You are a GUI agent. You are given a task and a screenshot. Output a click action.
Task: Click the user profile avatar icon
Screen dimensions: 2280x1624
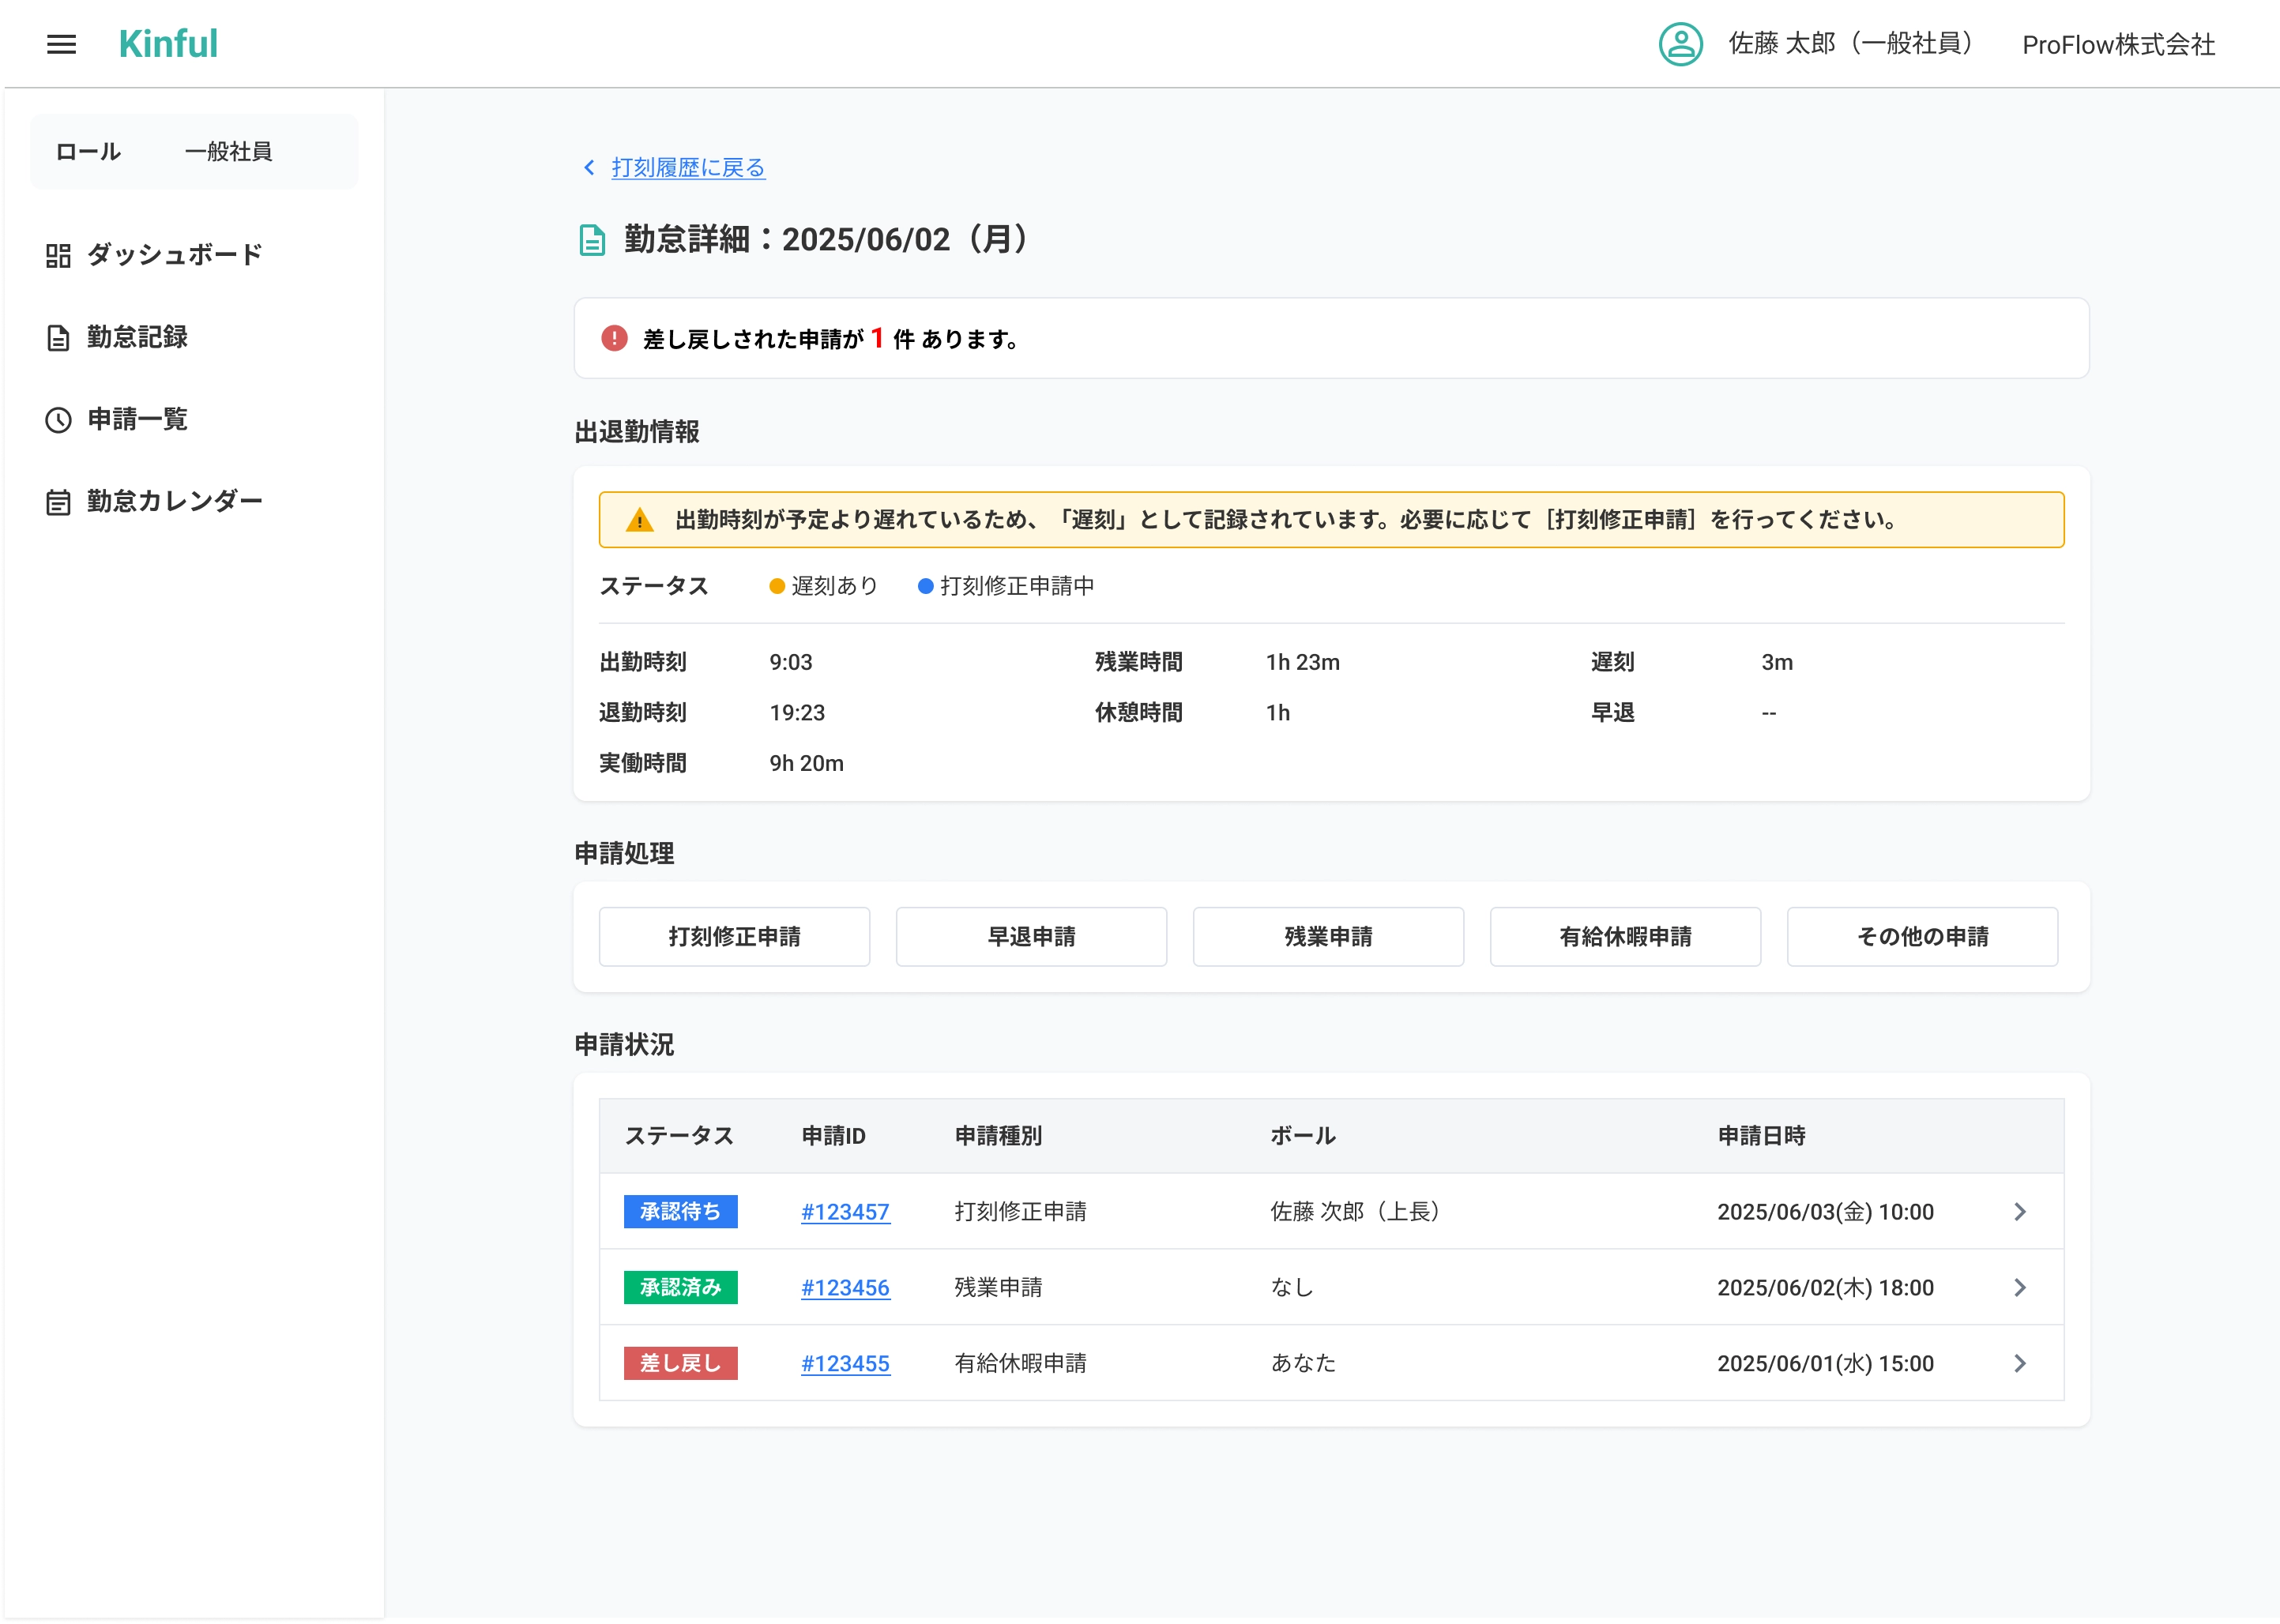click(1680, 44)
